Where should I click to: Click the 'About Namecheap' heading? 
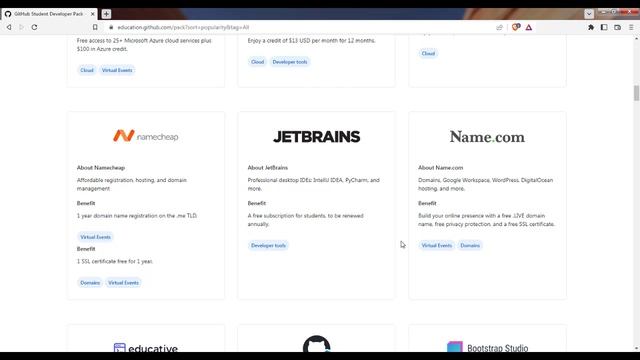pyautogui.click(x=101, y=168)
